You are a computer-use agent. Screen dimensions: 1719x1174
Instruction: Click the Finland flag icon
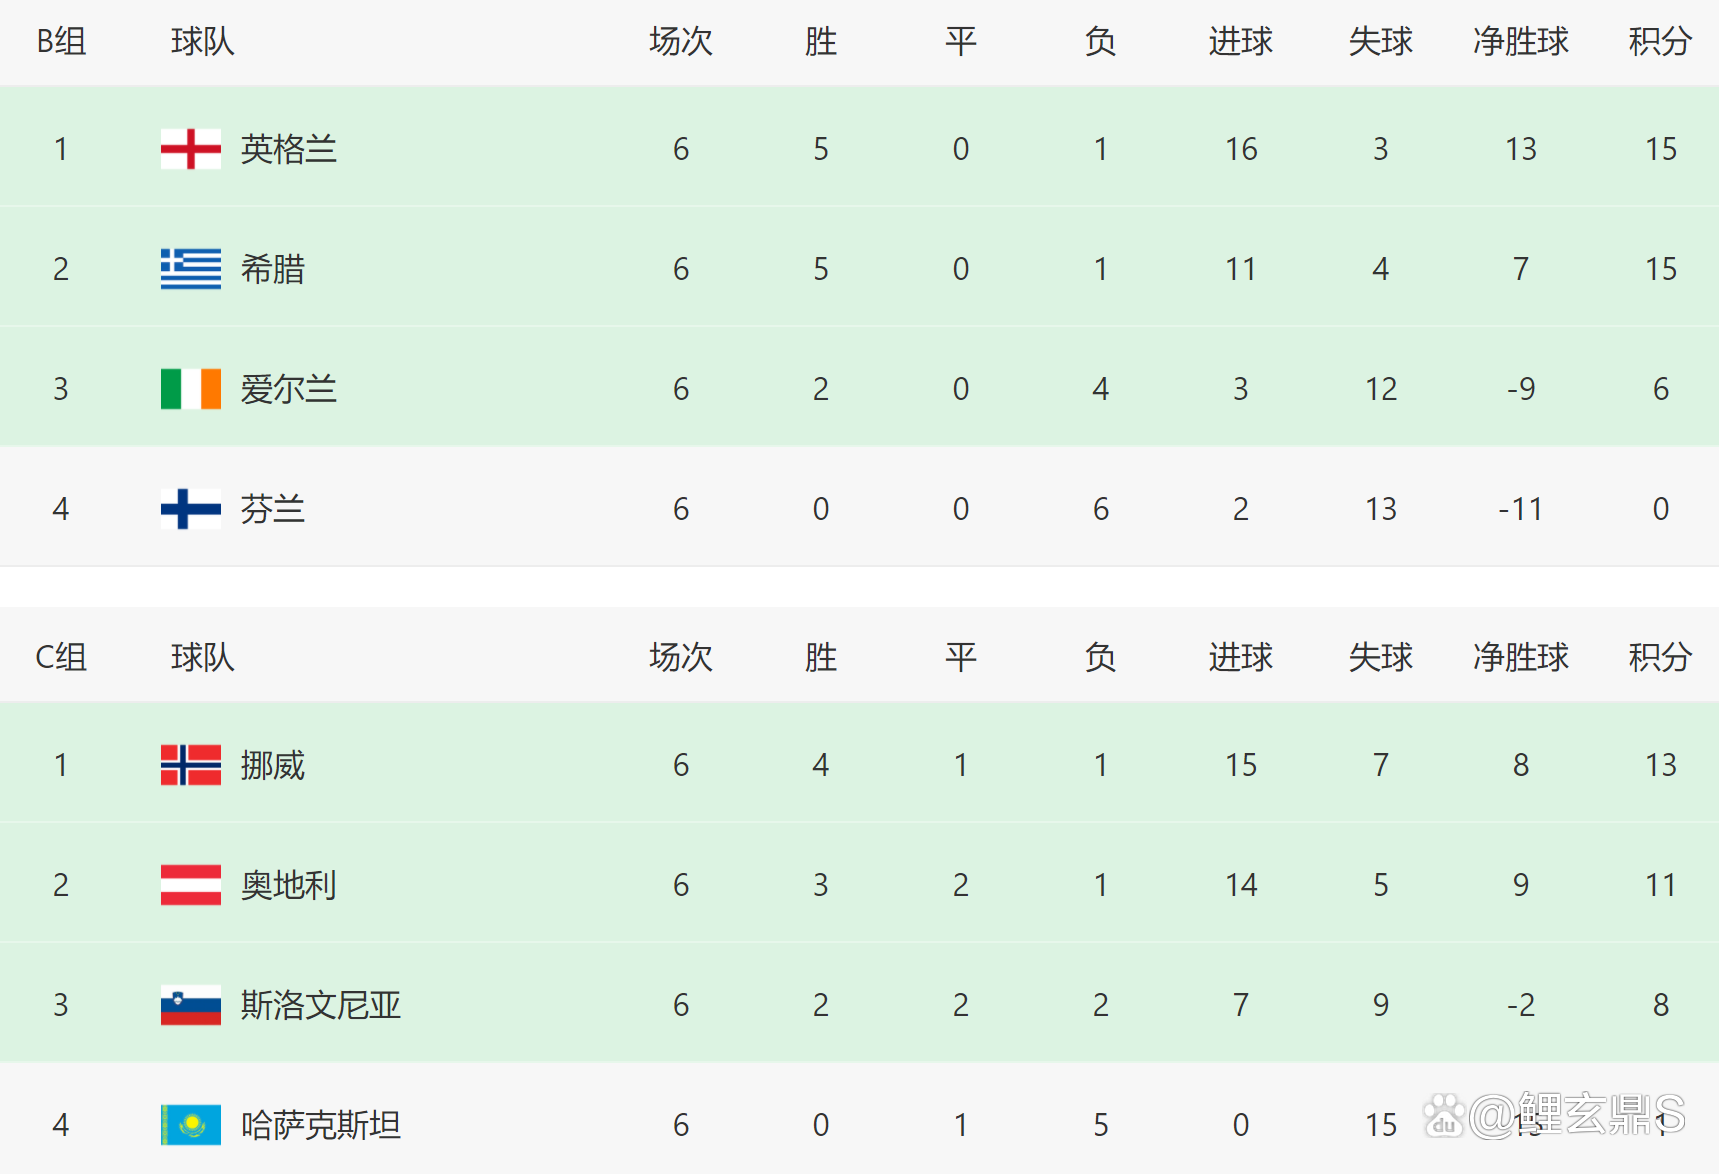tap(190, 509)
